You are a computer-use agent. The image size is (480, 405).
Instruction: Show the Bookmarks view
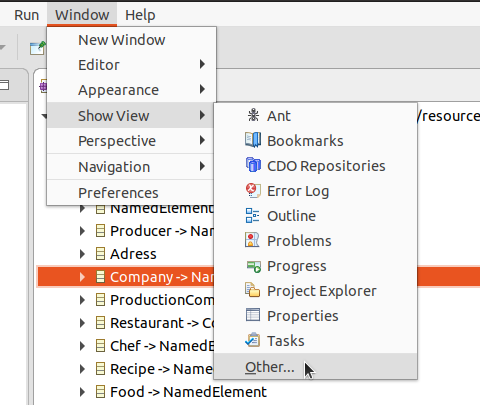tap(316, 141)
